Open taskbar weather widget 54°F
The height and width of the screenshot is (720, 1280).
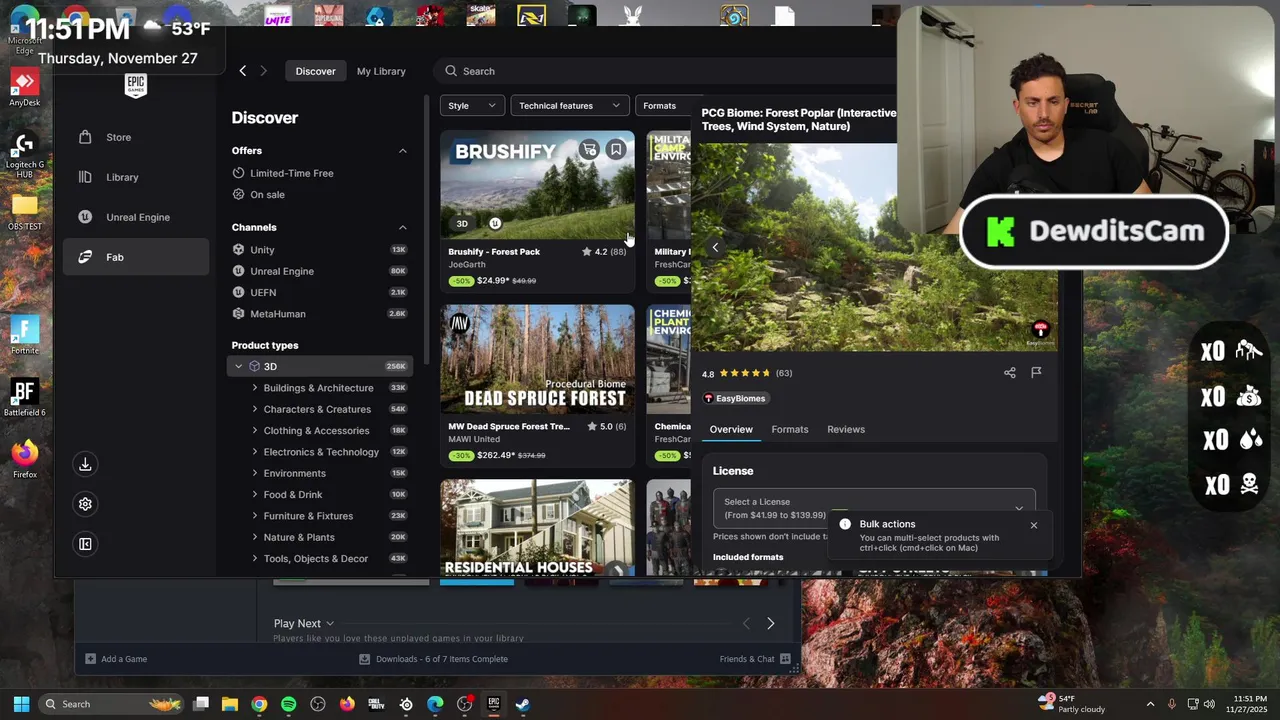pos(1072,704)
